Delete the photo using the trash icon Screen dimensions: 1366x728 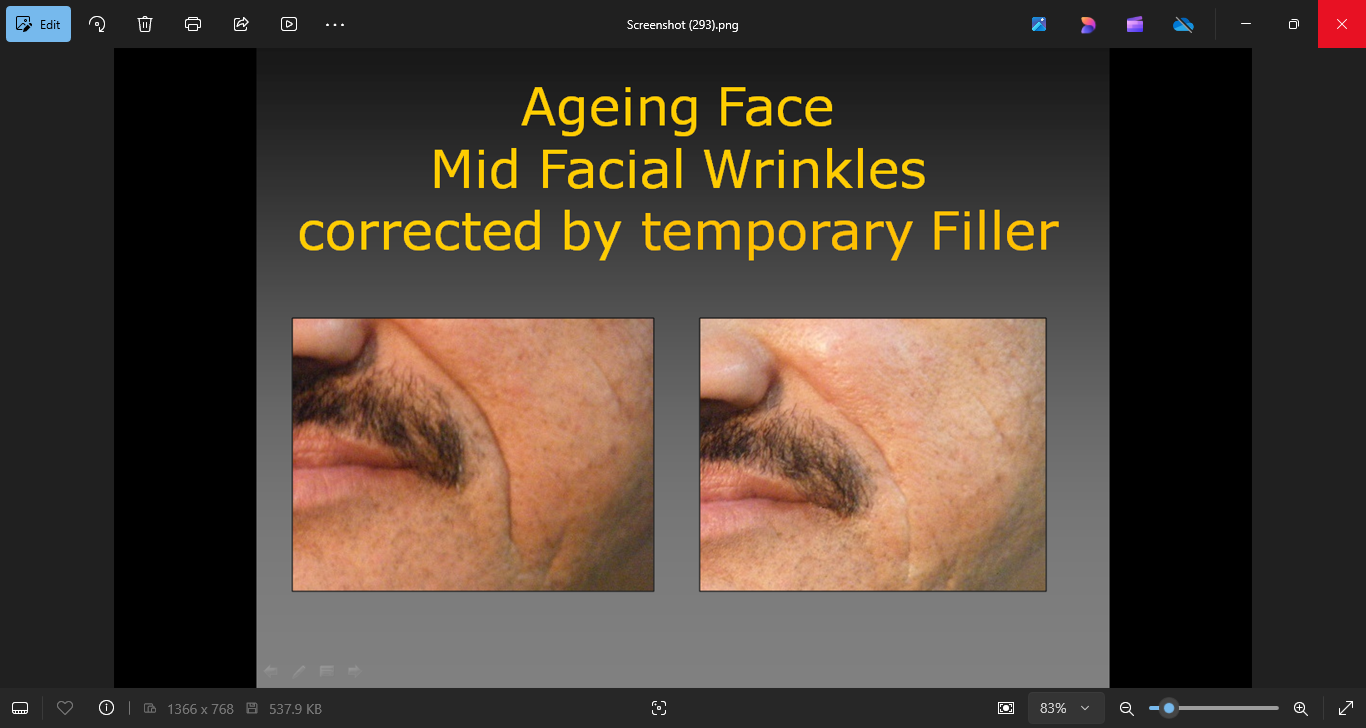145,24
